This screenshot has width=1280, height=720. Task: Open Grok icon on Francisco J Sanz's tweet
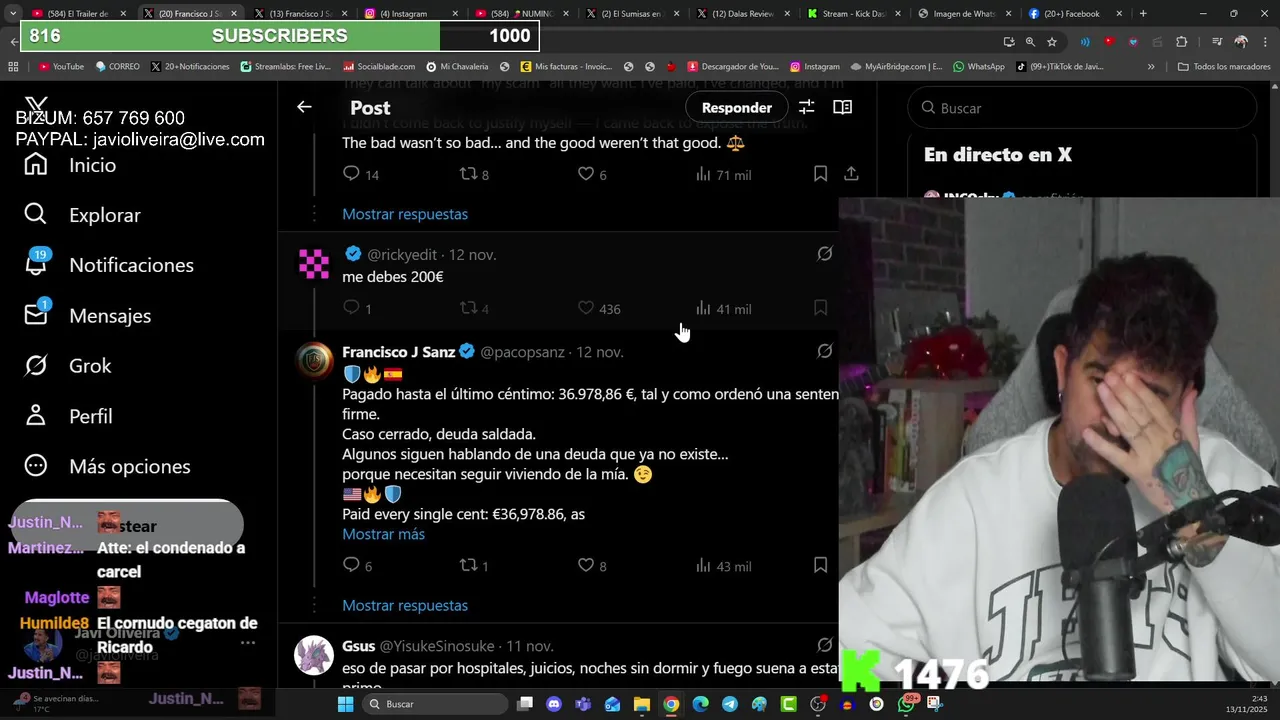(x=825, y=351)
